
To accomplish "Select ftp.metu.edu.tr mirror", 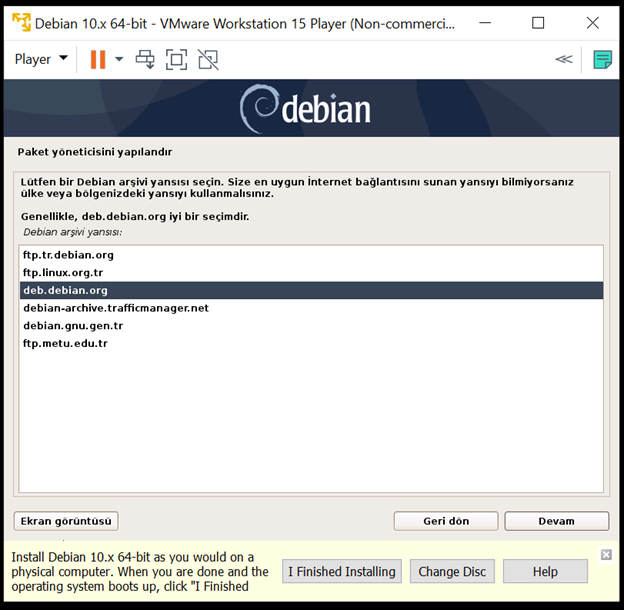I will pyautogui.click(x=311, y=343).
